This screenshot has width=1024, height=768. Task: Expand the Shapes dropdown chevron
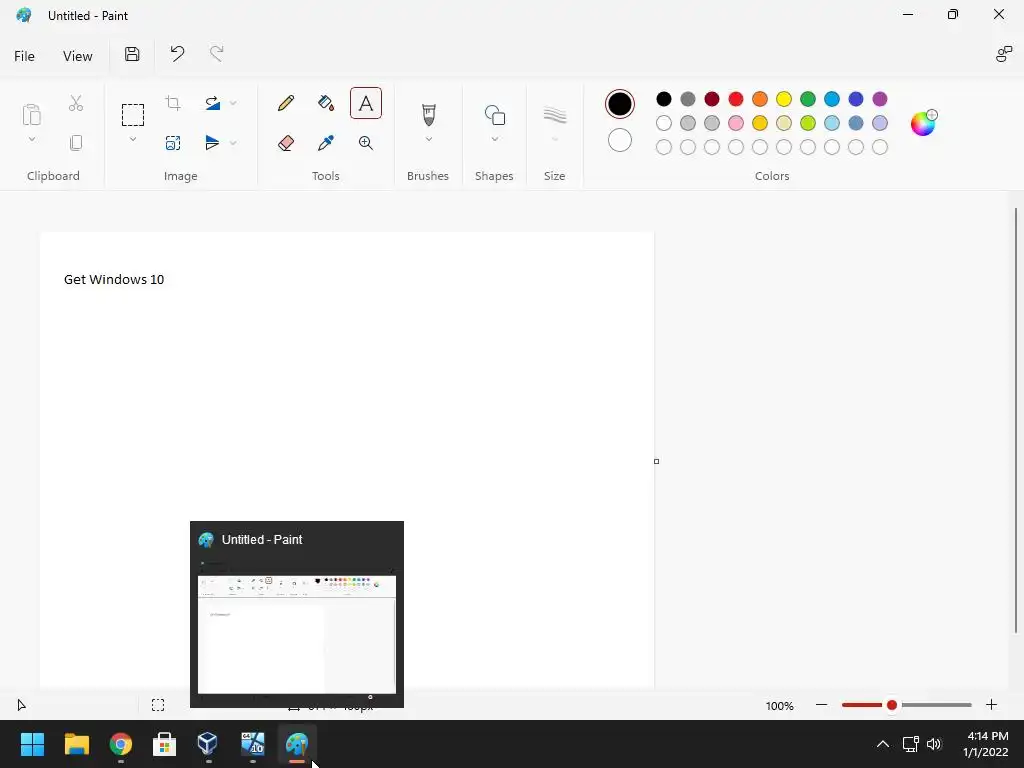click(x=494, y=139)
